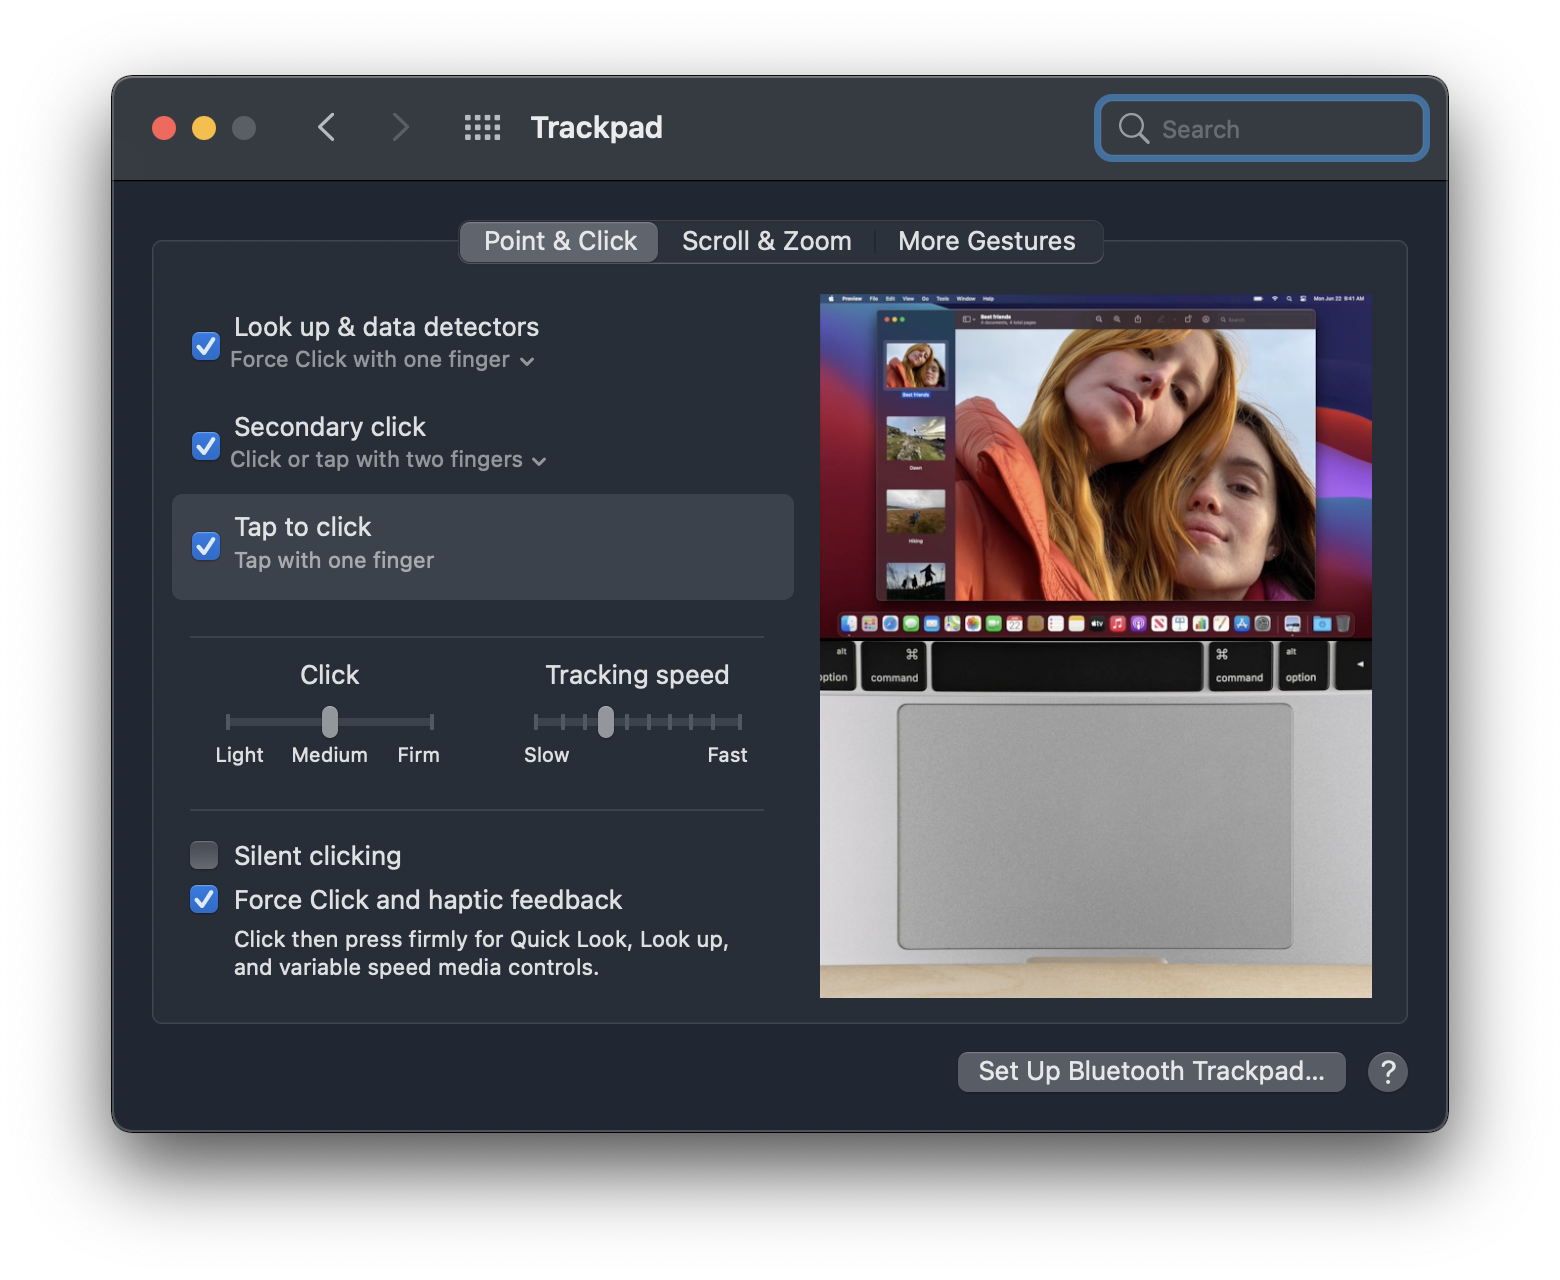Turn off Tap to click checkbox

(206, 546)
